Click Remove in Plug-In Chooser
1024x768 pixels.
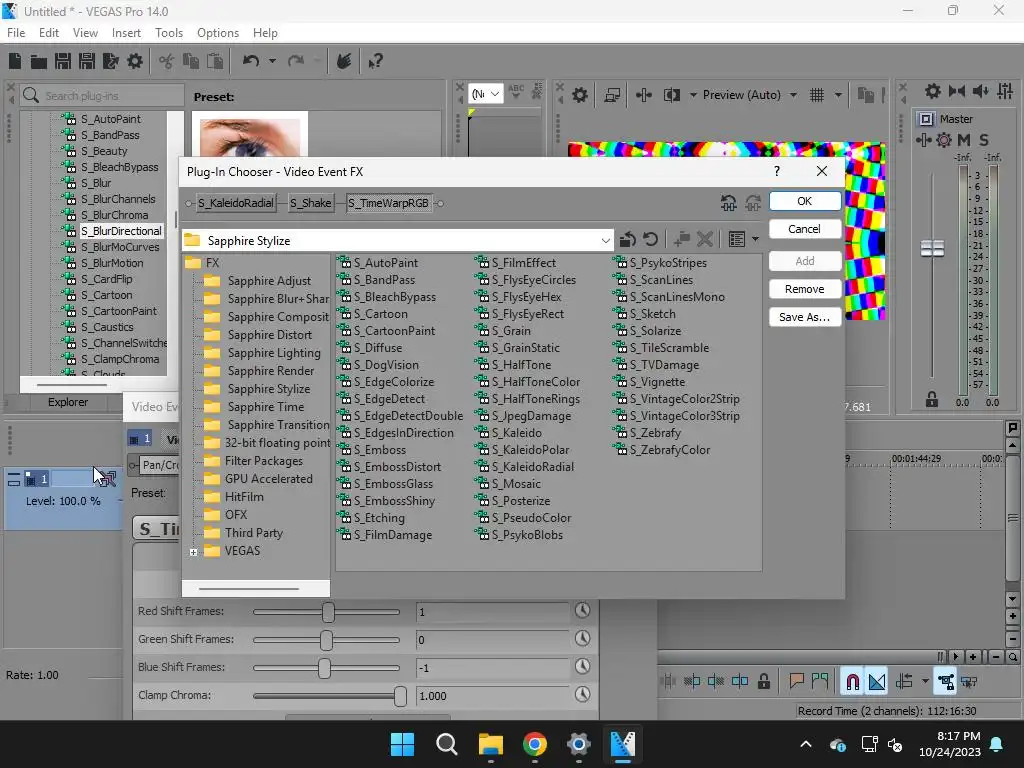coord(805,289)
